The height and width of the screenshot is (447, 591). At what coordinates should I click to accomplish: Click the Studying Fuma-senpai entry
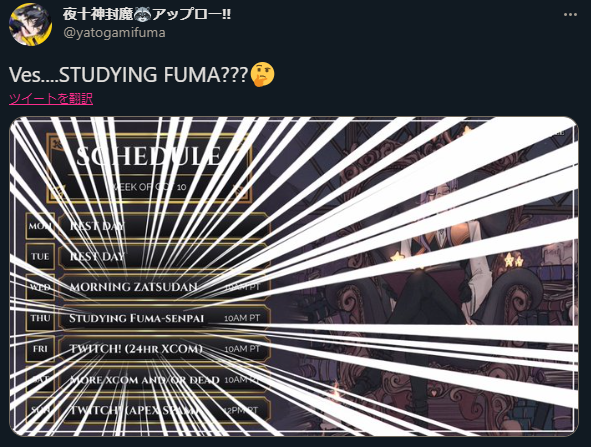click(136, 318)
